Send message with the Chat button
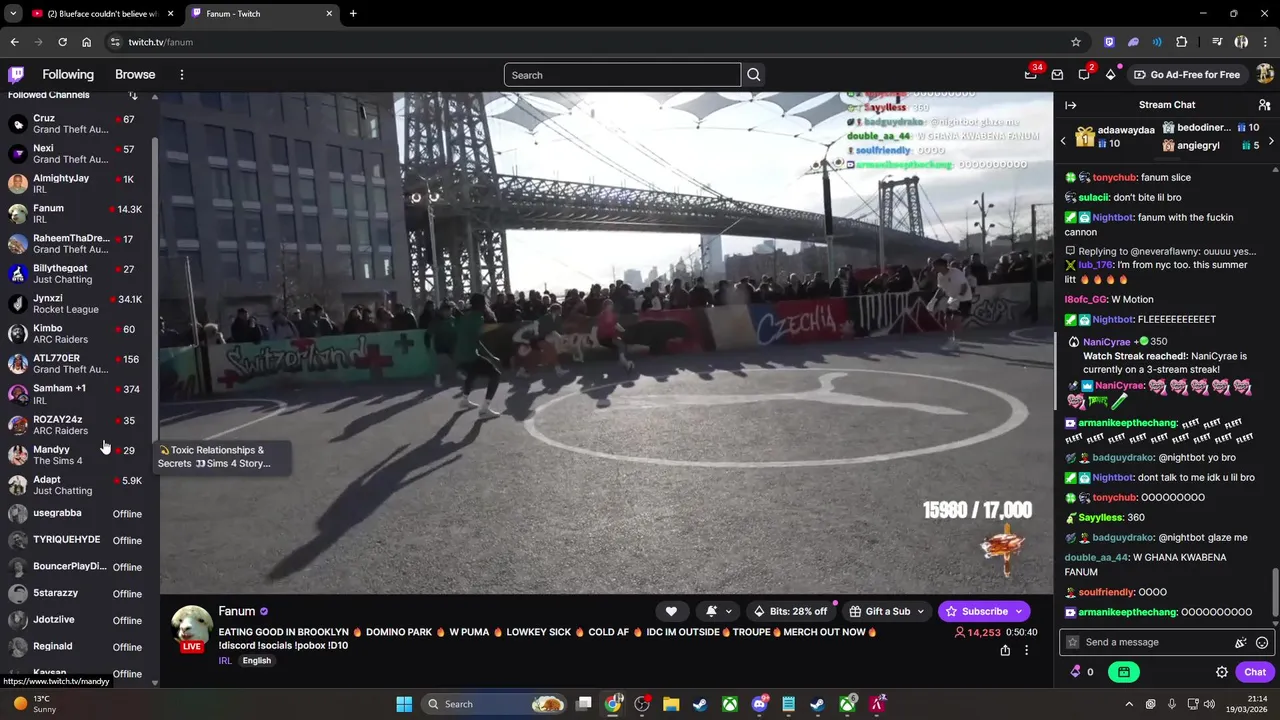Screen dimensions: 1280x720 (1255, 672)
